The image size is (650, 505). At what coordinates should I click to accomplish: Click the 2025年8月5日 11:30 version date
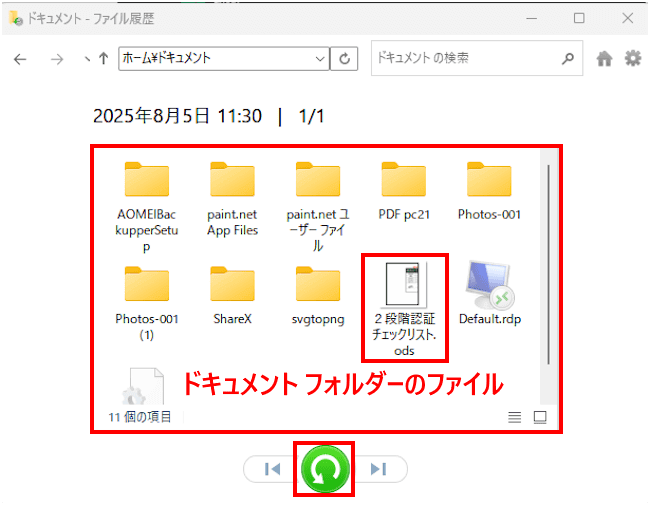177,116
